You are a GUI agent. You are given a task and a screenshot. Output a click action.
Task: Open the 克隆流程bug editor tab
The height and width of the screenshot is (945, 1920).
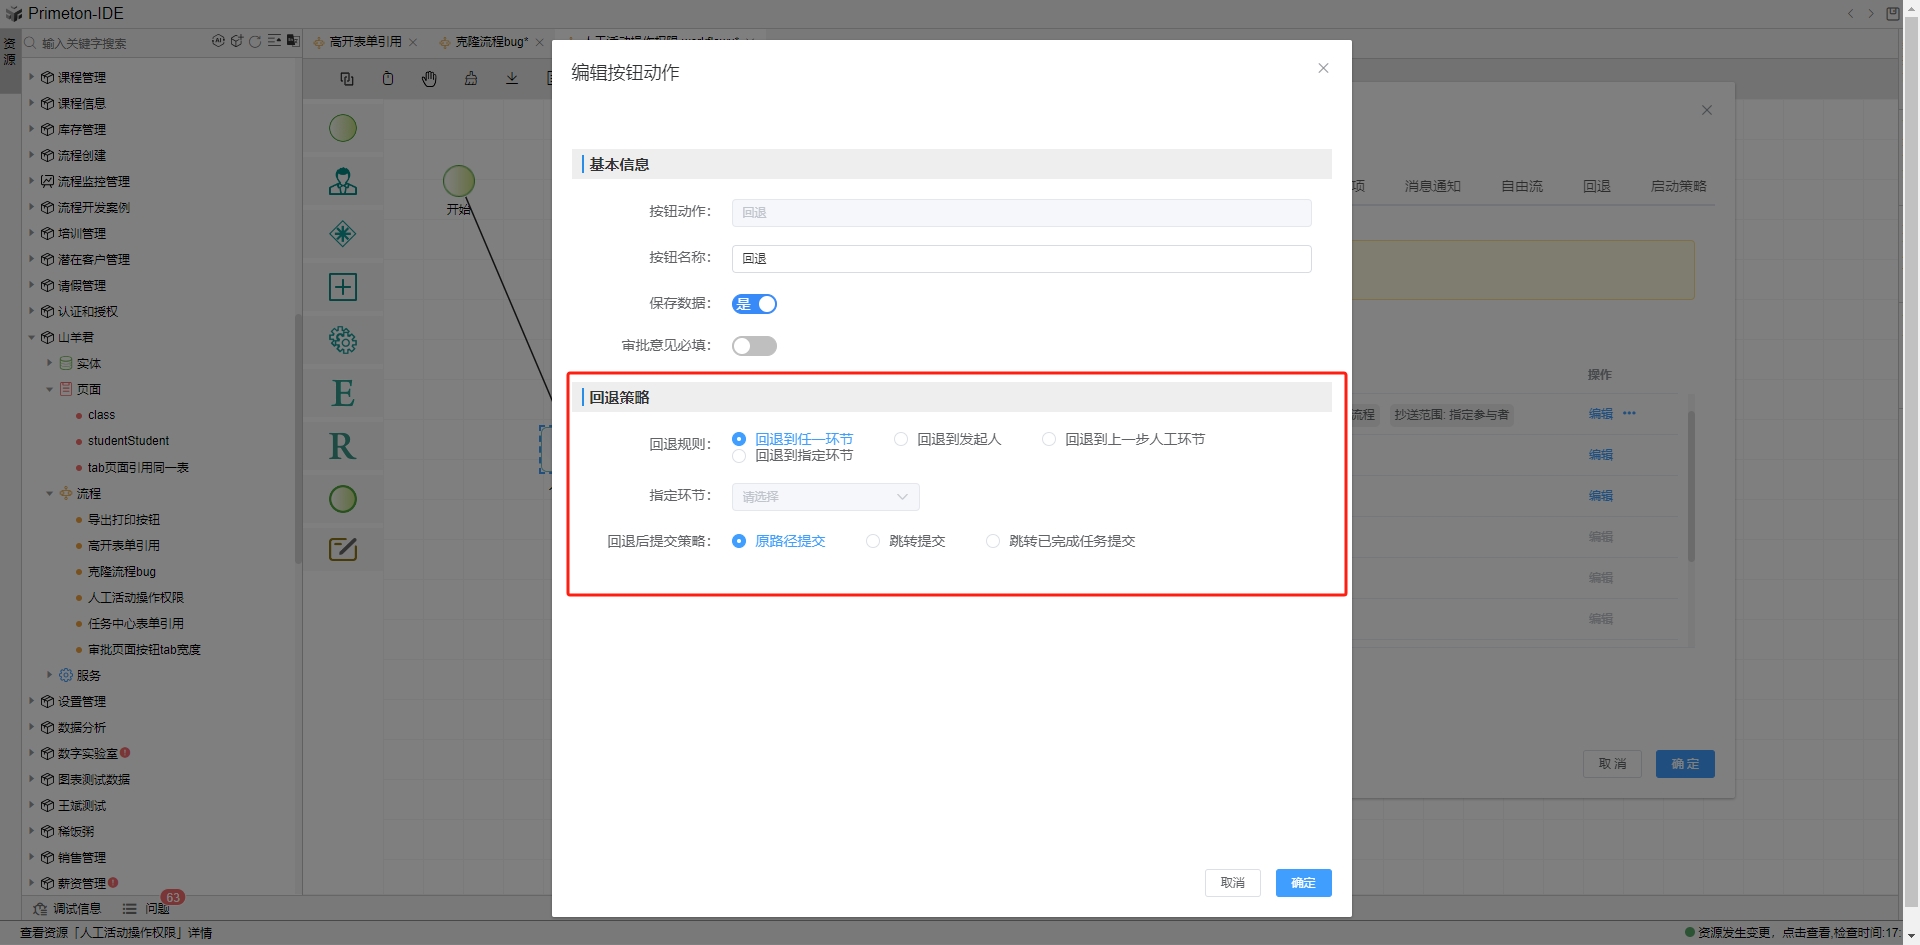click(491, 42)
